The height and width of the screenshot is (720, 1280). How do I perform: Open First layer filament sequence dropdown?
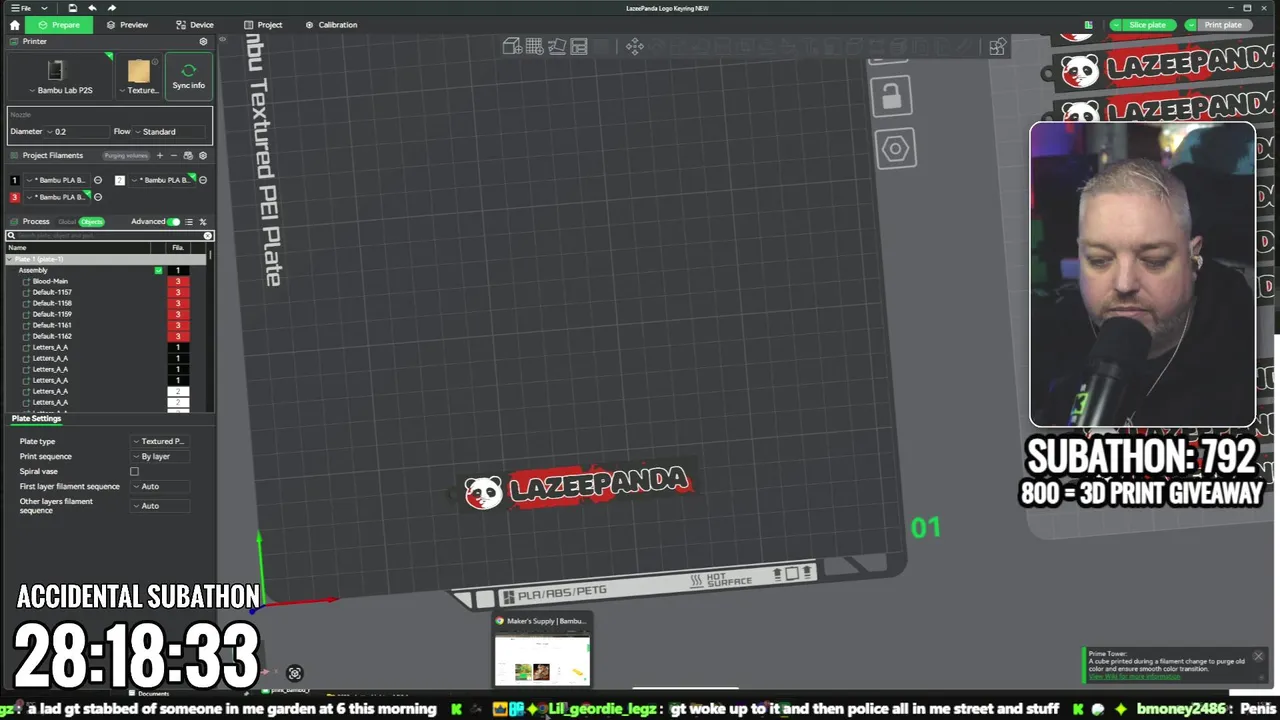160,486
